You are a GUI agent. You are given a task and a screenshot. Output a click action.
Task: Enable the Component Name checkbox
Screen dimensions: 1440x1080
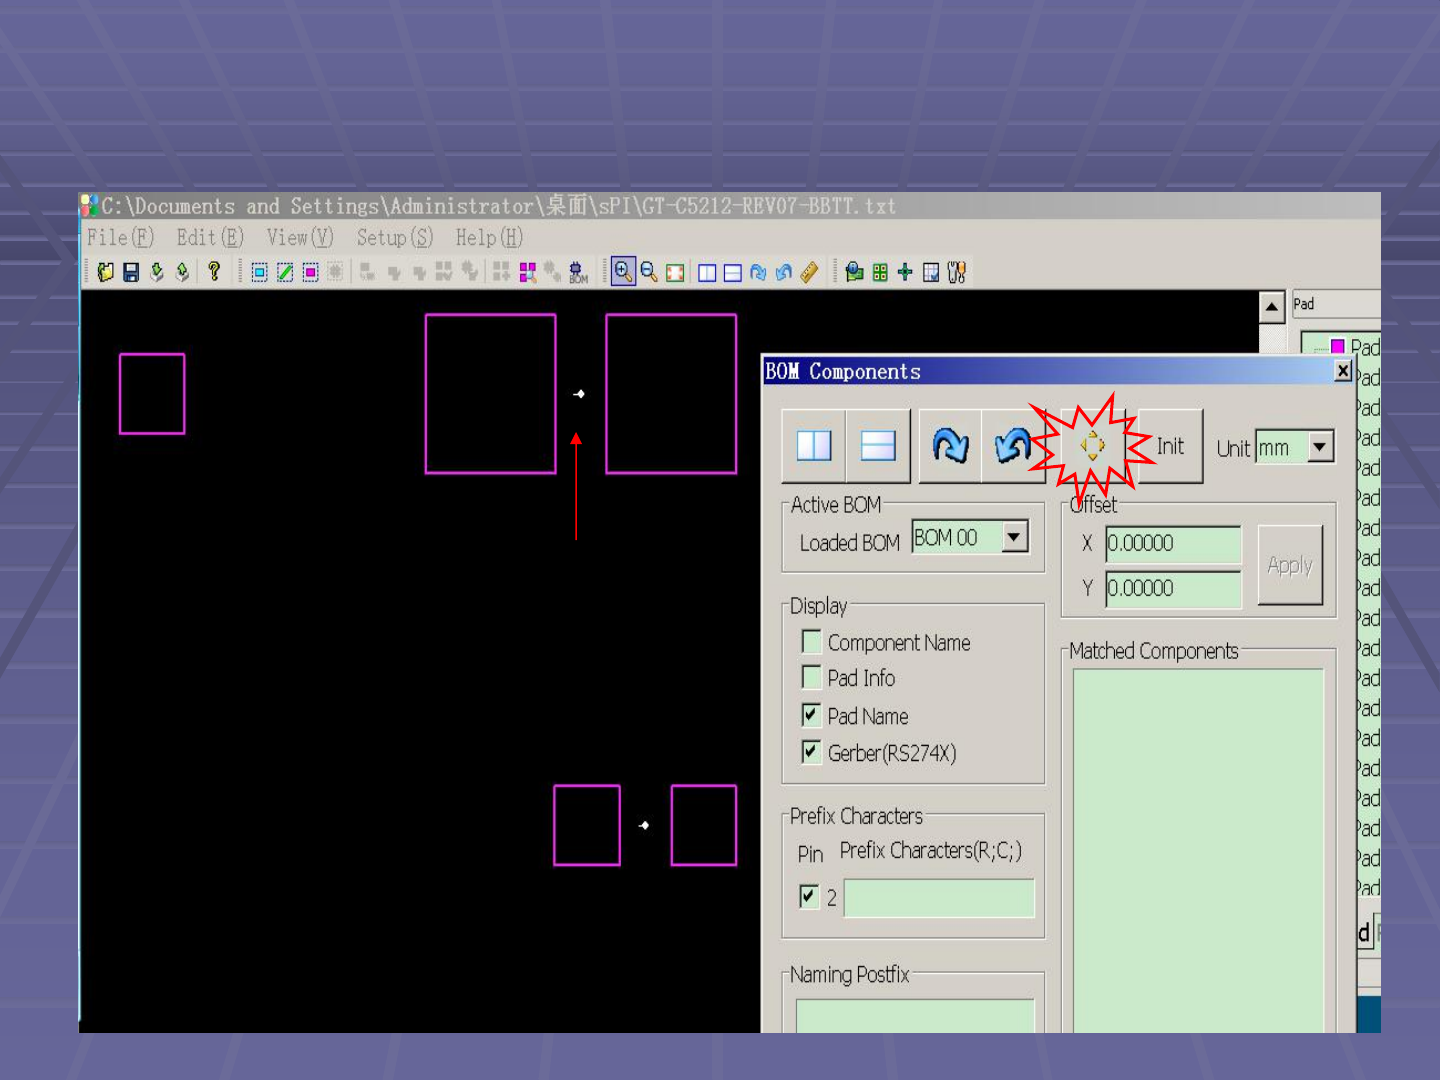pos(812,642)
